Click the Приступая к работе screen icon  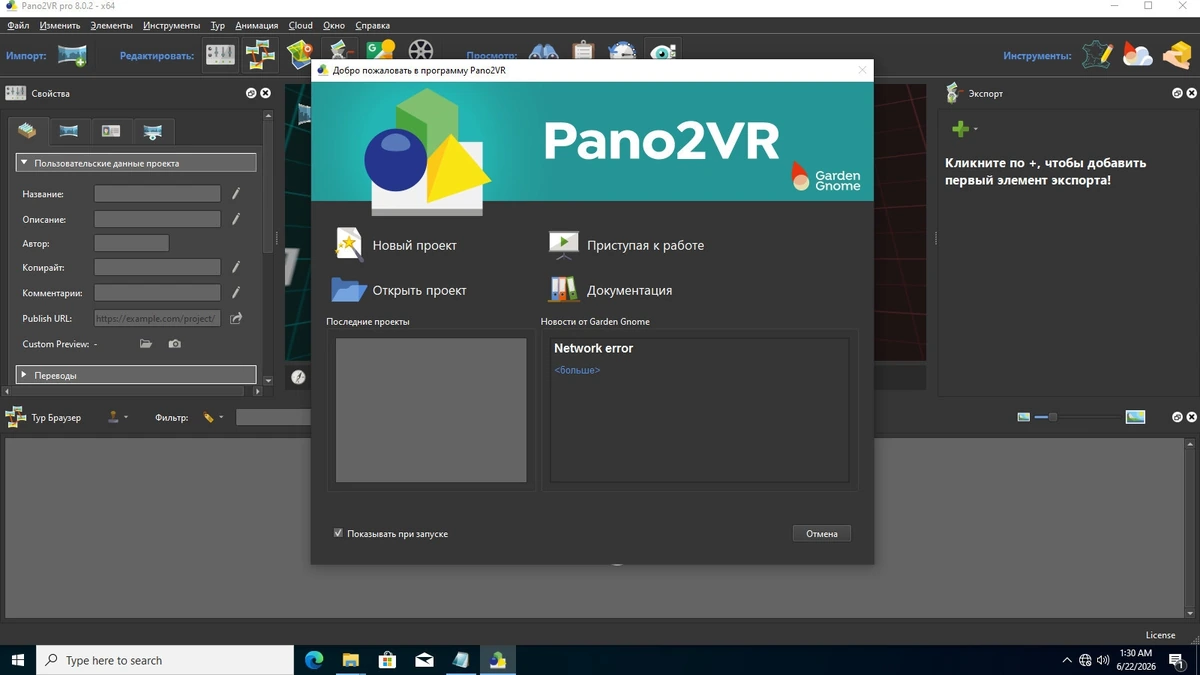[x=564, y=245]
